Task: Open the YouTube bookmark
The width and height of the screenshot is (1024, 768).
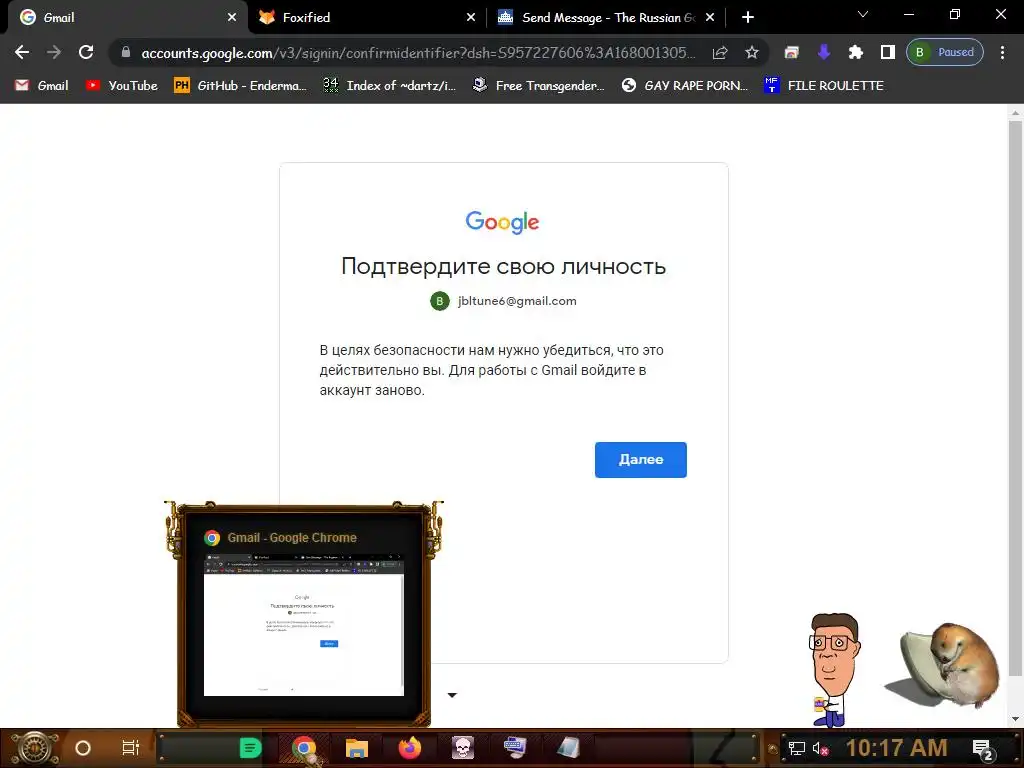Action: tap(121, 86)
